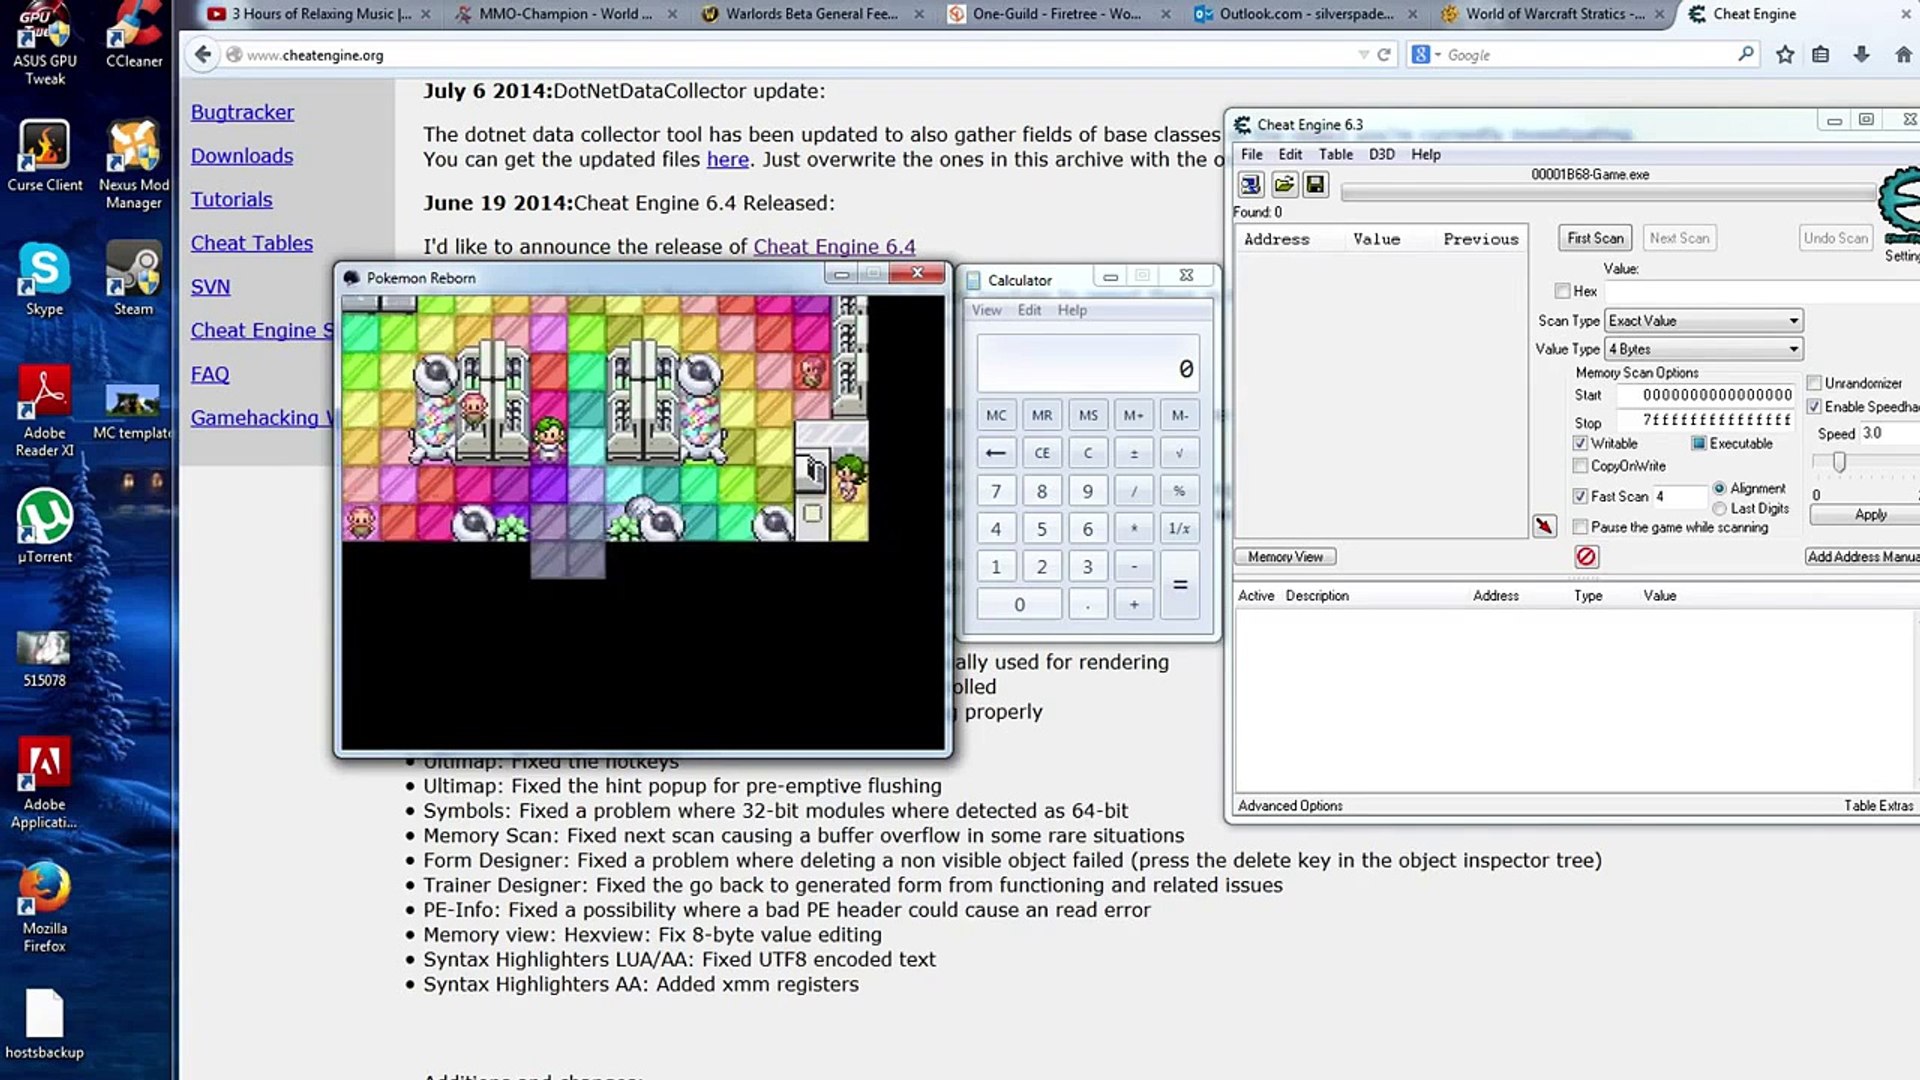
Task: Click the red arrow add-to-address-list icon
Action: coord(1544,526)
